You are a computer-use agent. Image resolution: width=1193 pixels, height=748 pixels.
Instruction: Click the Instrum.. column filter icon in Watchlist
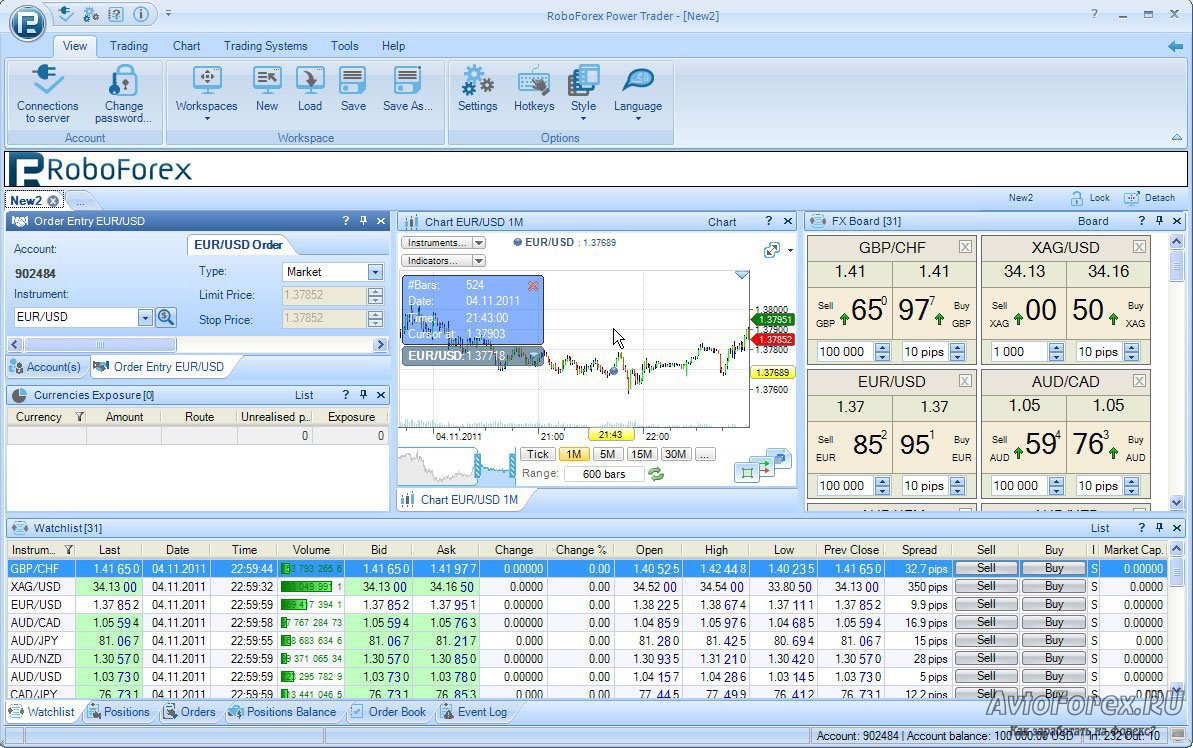click(x=68, y=549)
